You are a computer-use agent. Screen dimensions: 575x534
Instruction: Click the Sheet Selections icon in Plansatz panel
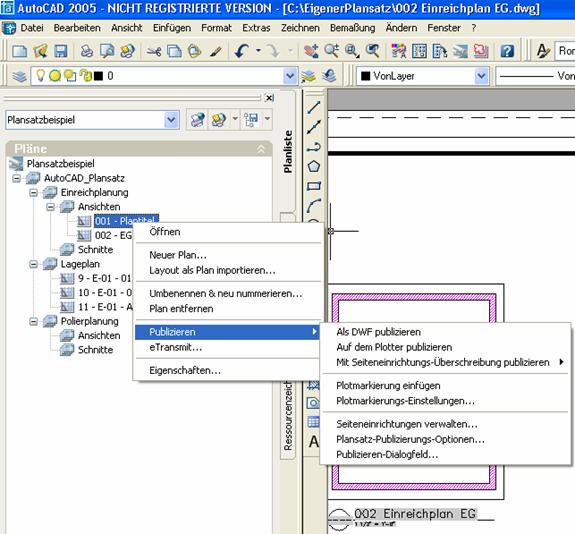(x=252, y=120)
